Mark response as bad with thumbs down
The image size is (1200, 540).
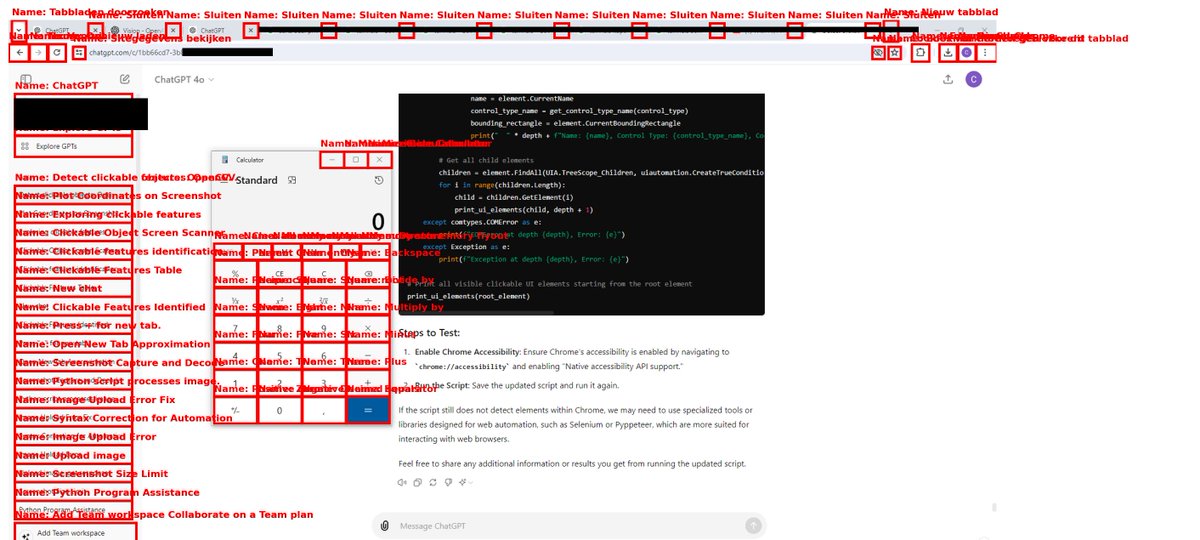click(x=447, y=482)
